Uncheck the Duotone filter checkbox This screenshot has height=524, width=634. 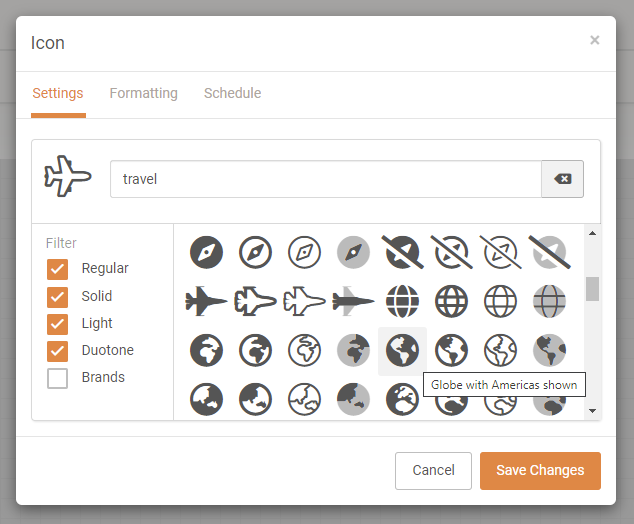(57, 351)
